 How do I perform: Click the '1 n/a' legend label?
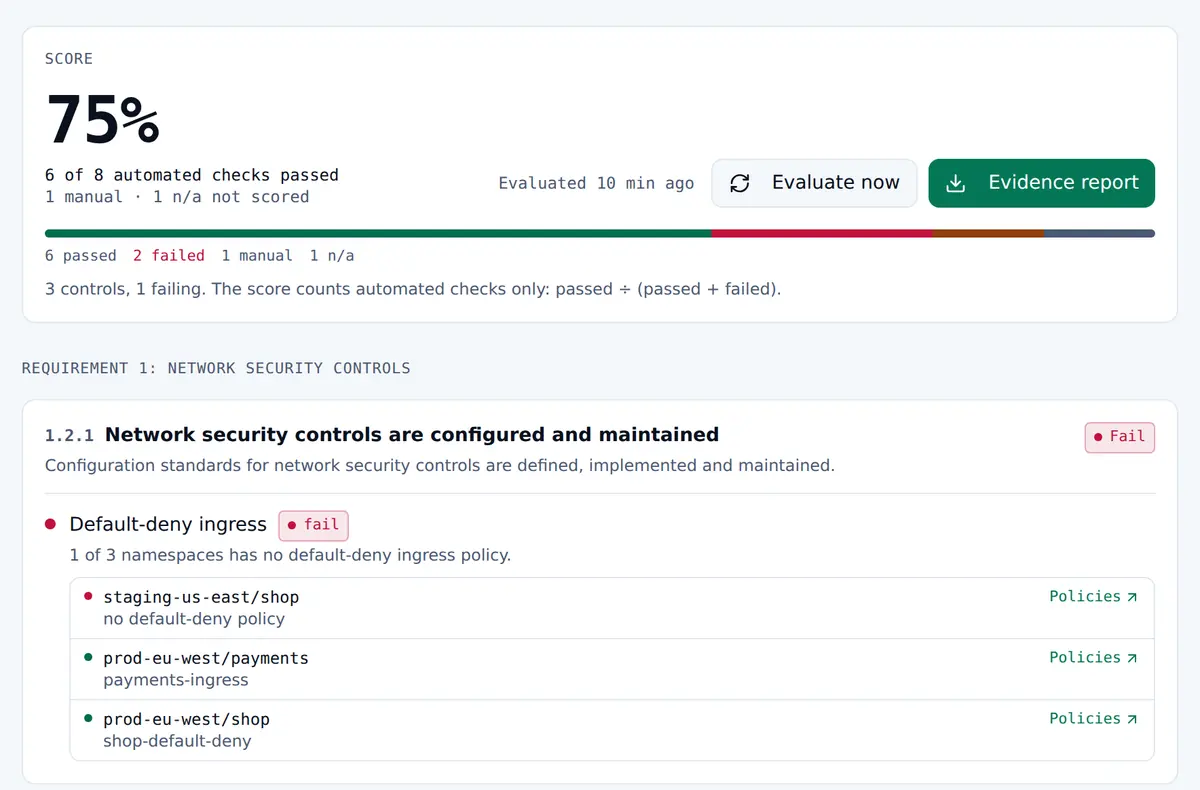coord(332,256)
